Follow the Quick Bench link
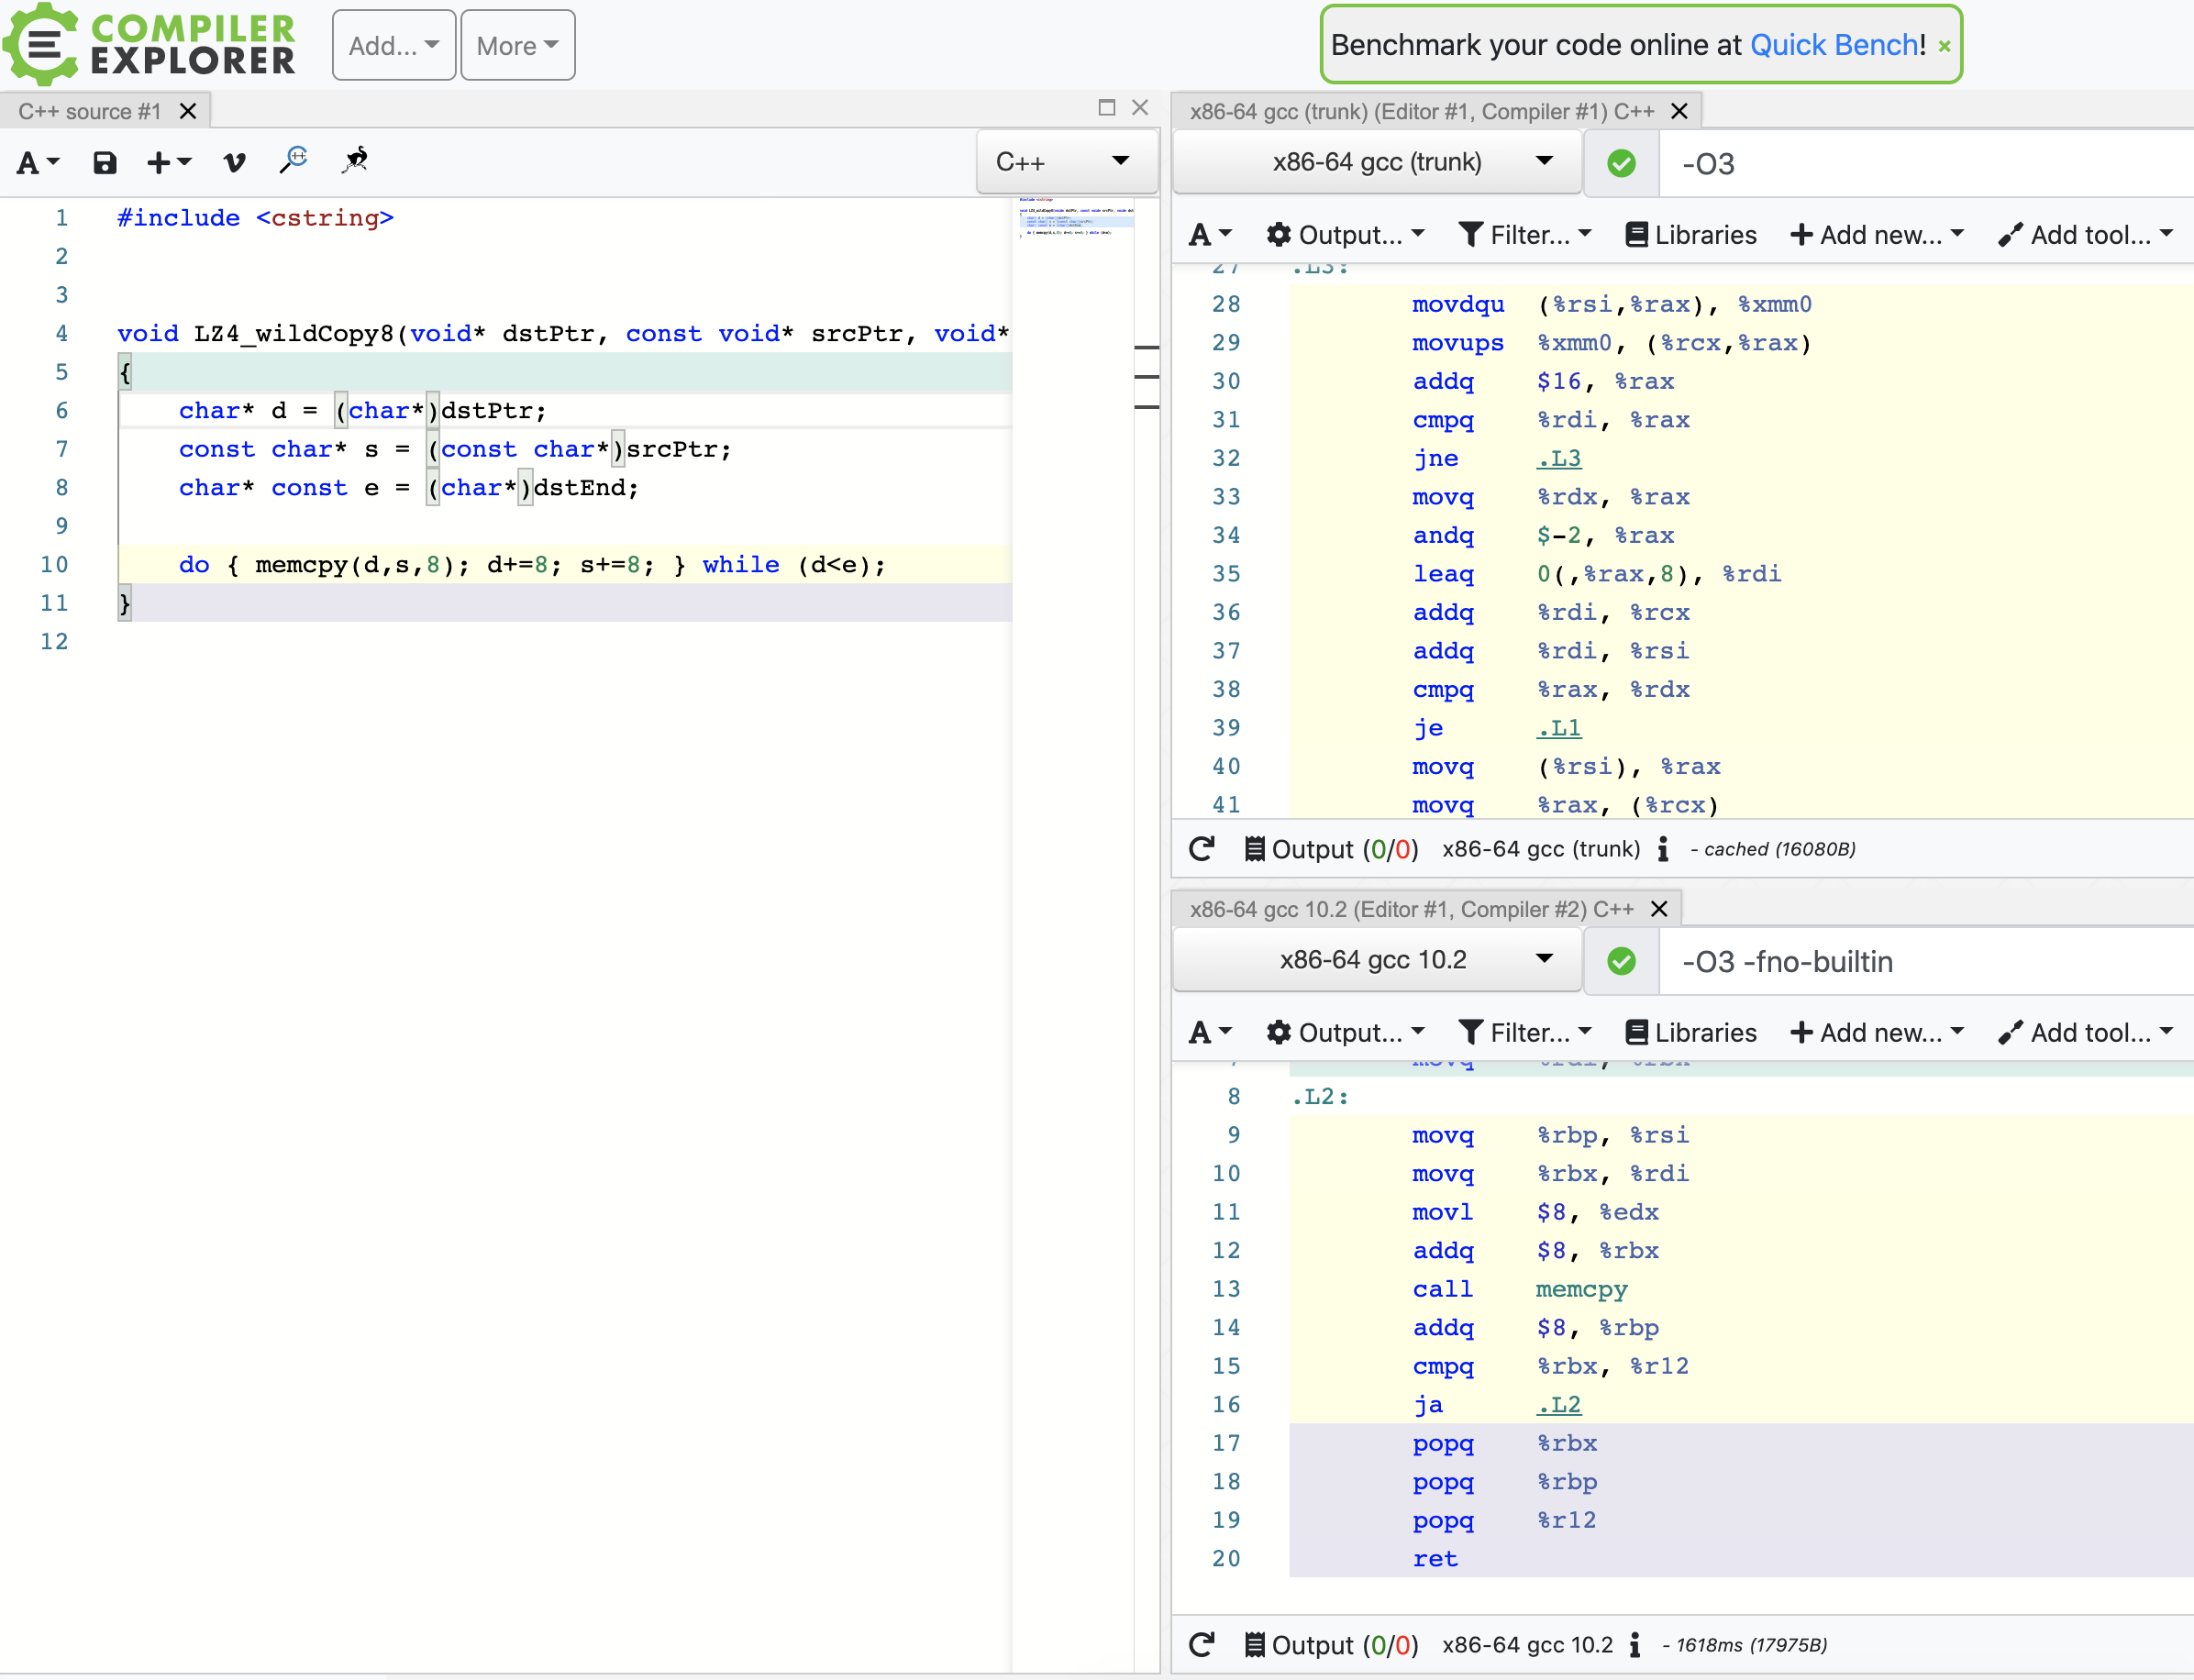 [1833, 45]
